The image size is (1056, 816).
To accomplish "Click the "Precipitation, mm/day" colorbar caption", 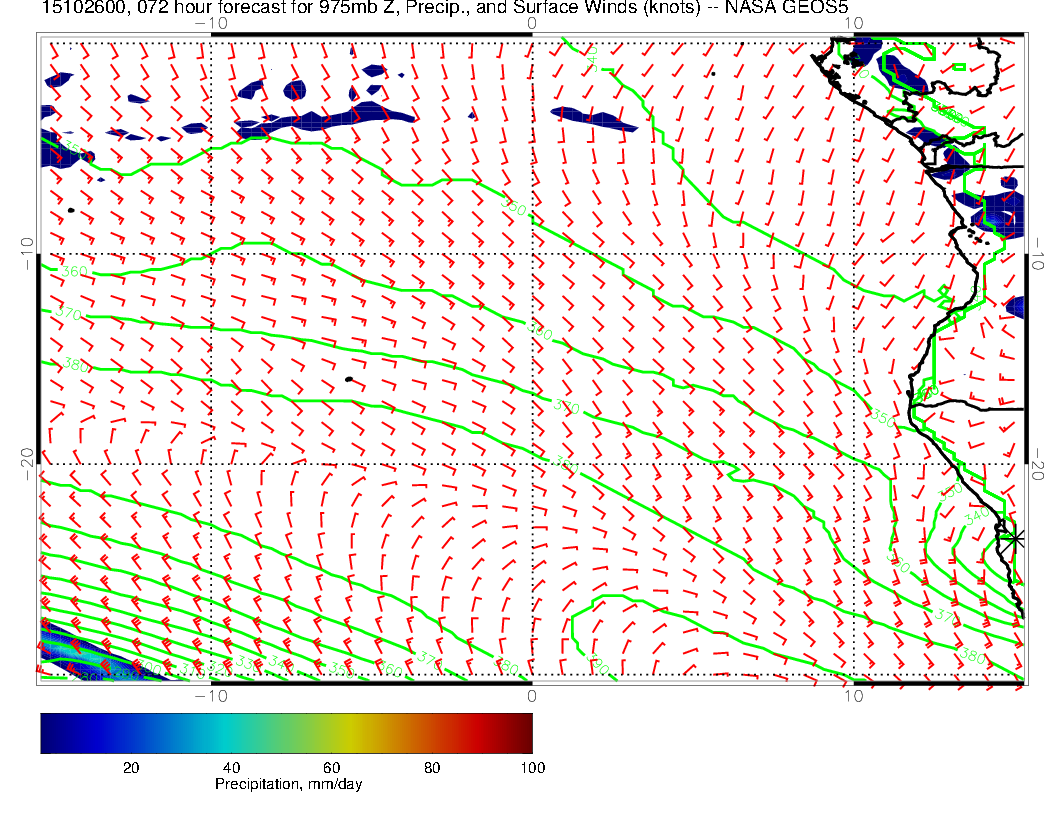I will tap(288, 785).
